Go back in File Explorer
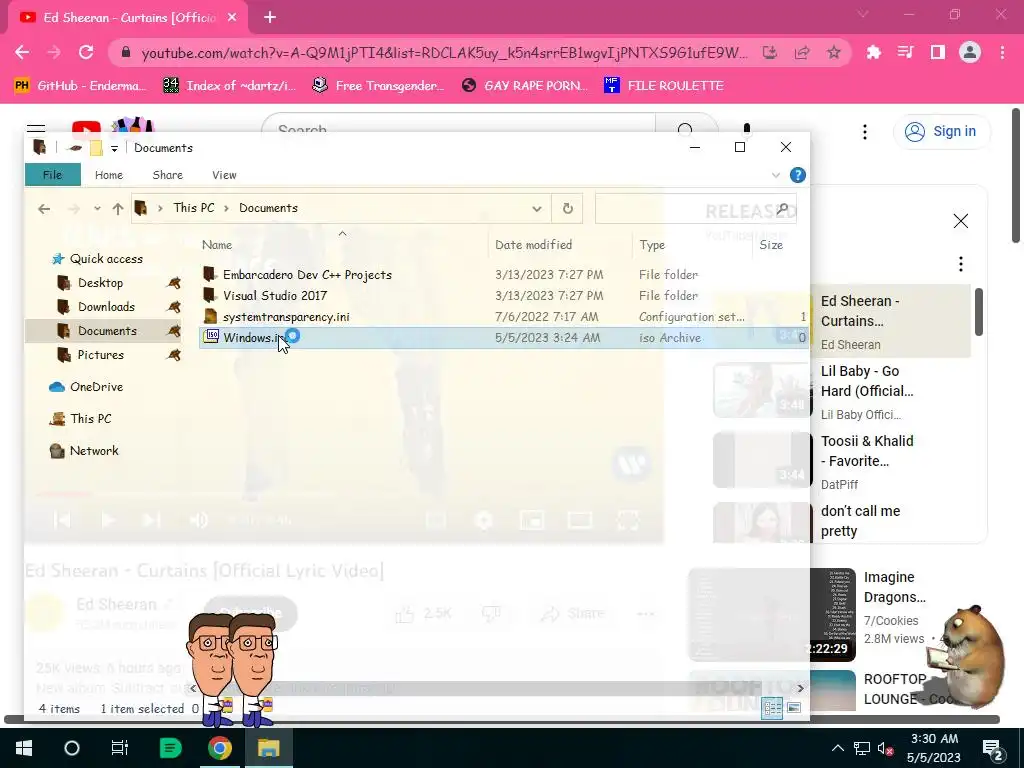This screenshot has width=1024, height=768. [x=44, y=209]
